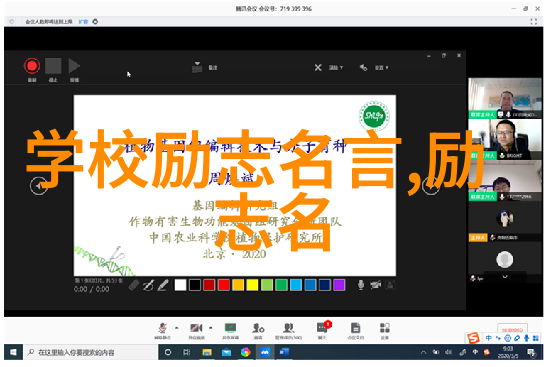
Task: Open the Clear dropdown with X icon
Action: [328, 67]
